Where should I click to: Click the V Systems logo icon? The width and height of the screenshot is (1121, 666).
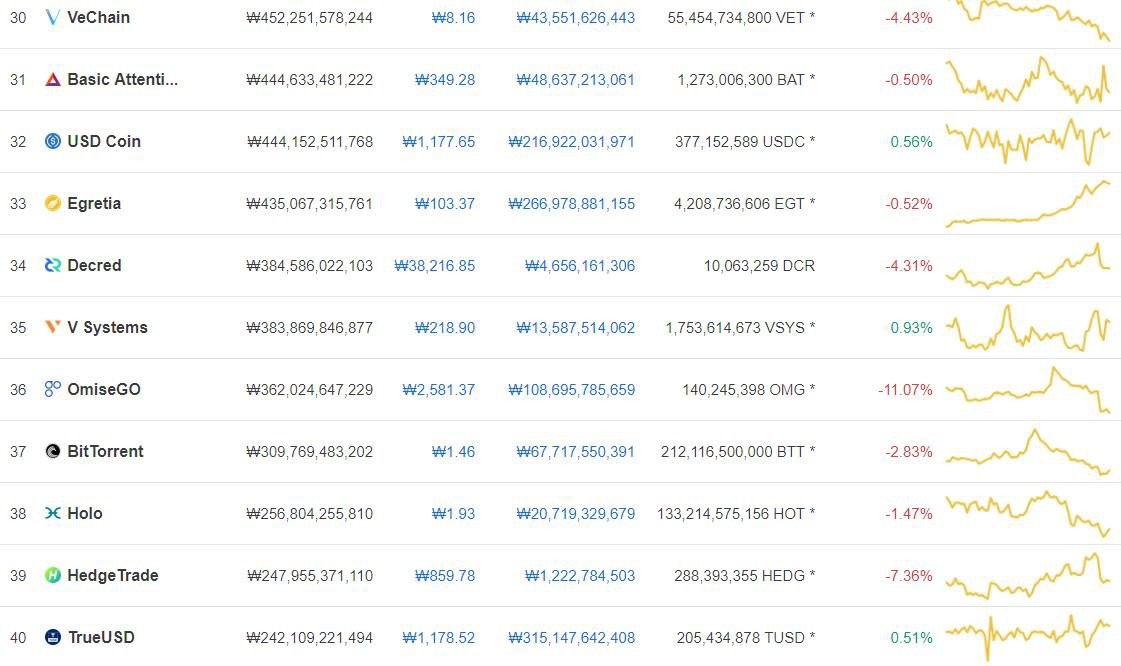(52, 327)
